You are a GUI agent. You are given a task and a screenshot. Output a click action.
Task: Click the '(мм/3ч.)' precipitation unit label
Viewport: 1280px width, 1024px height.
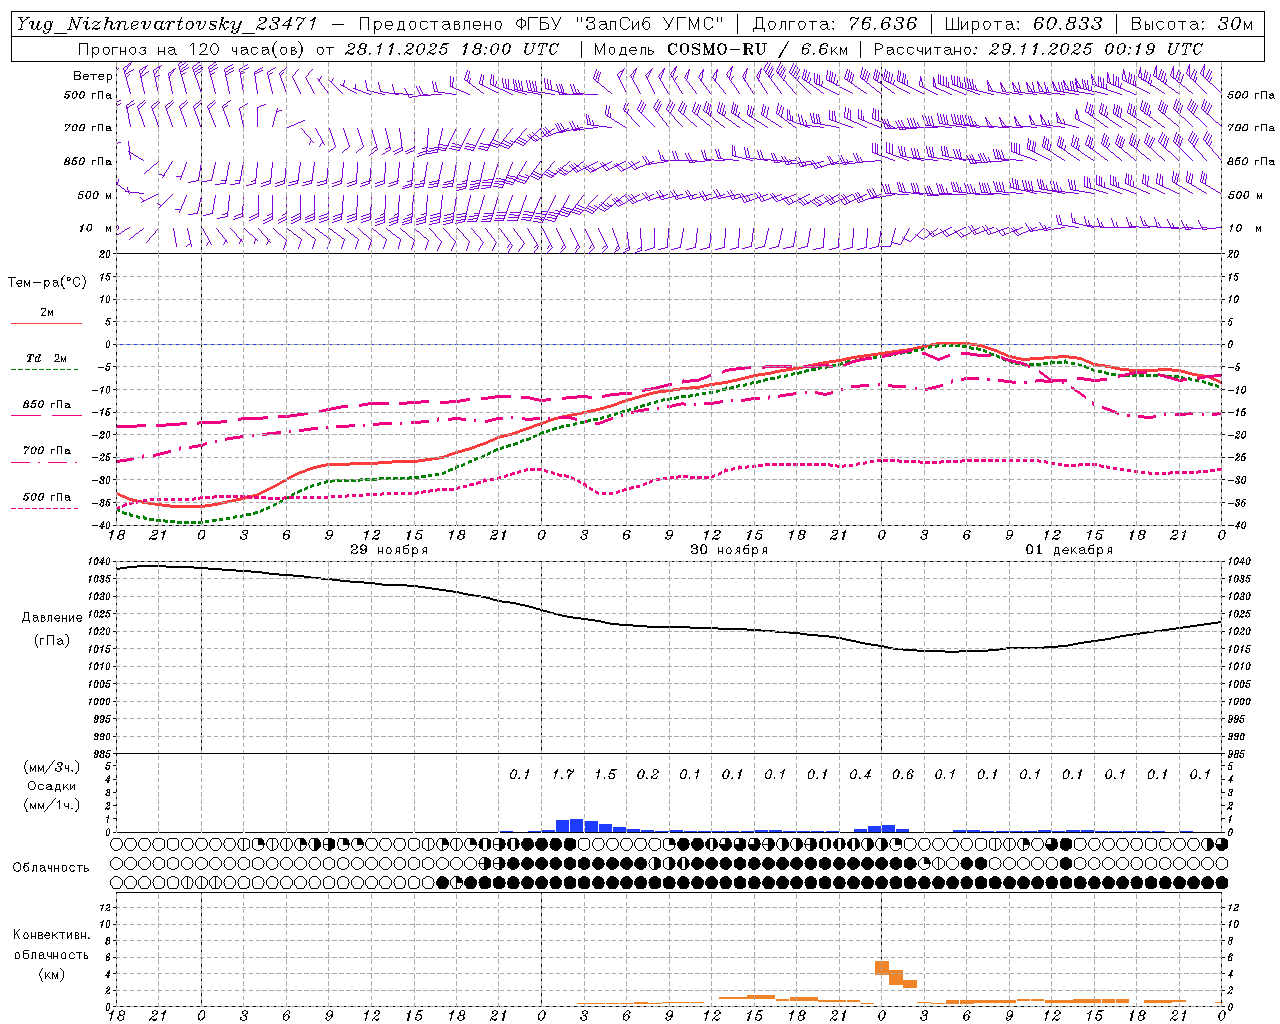coord(52,767)
